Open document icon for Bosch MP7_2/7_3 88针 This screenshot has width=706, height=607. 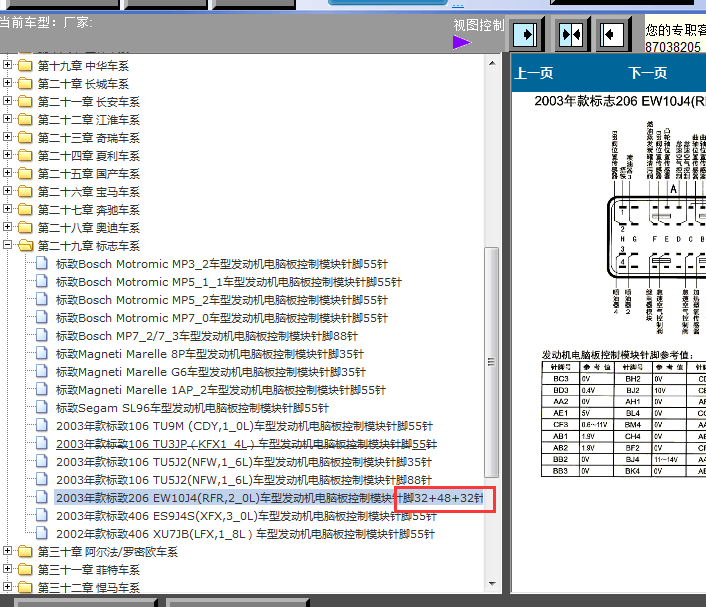42,335
